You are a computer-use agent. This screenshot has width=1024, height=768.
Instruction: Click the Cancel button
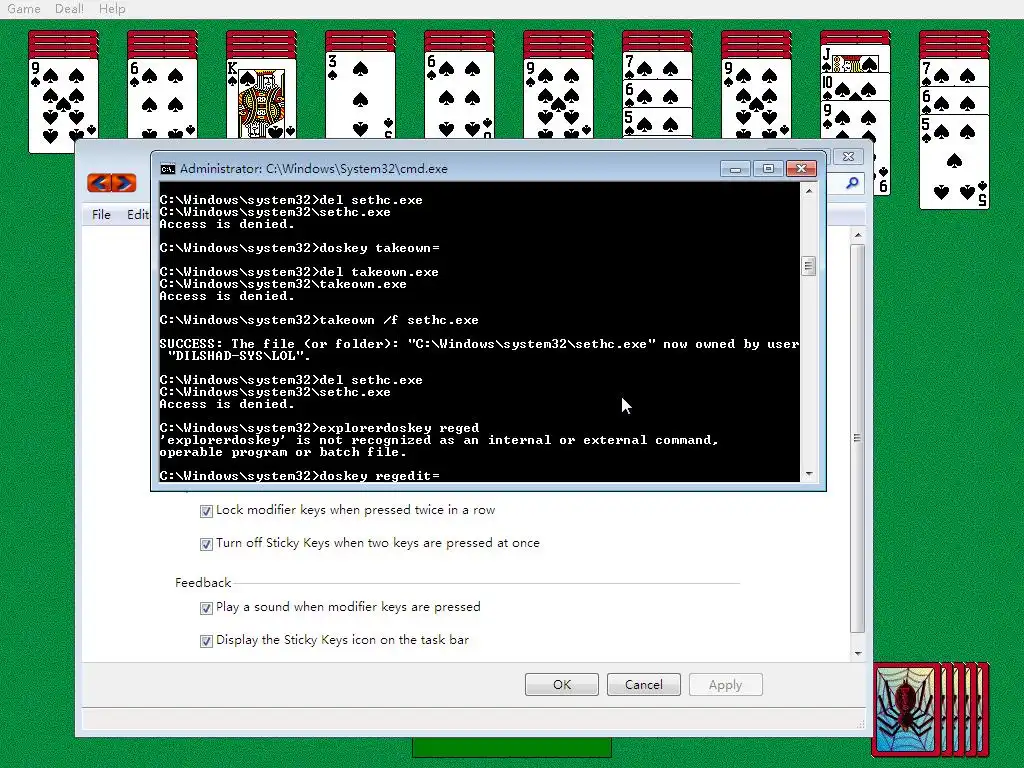click(x=643, y=684)
